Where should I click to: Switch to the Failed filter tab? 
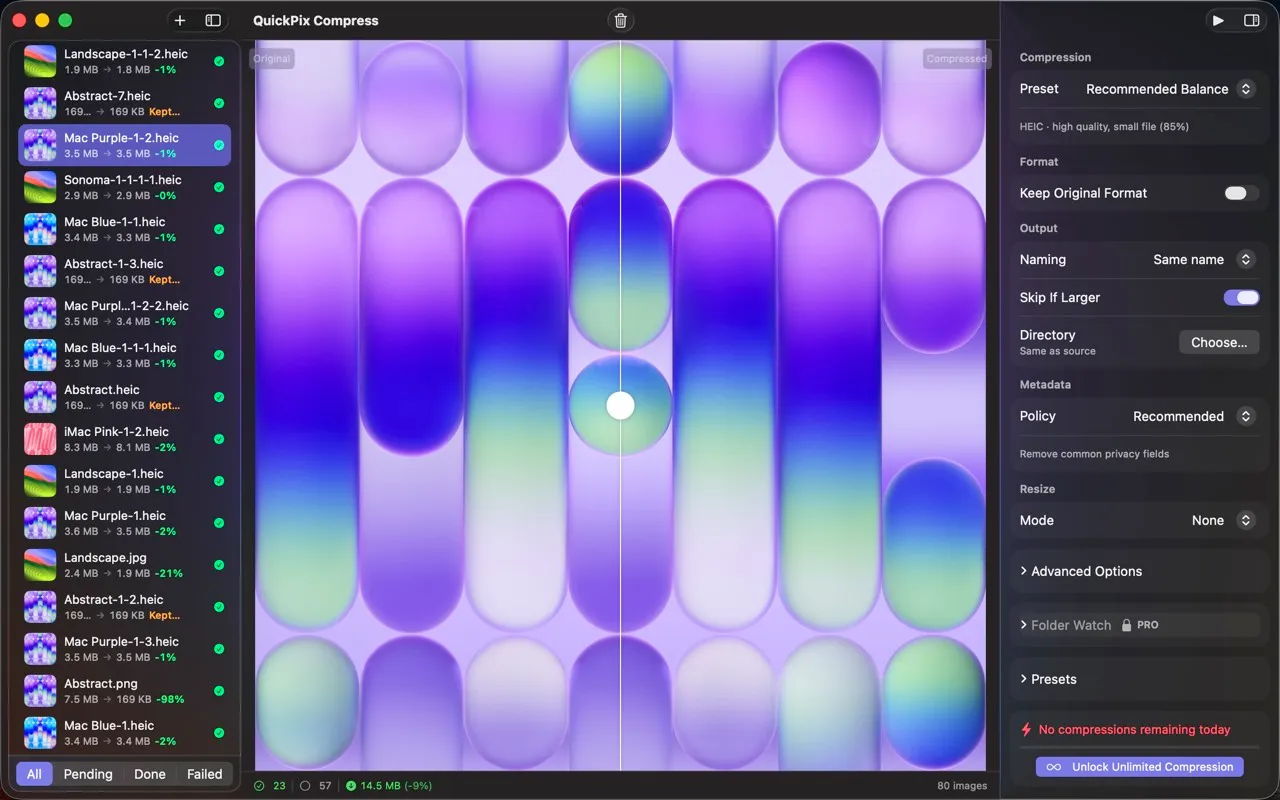[205, 774]
